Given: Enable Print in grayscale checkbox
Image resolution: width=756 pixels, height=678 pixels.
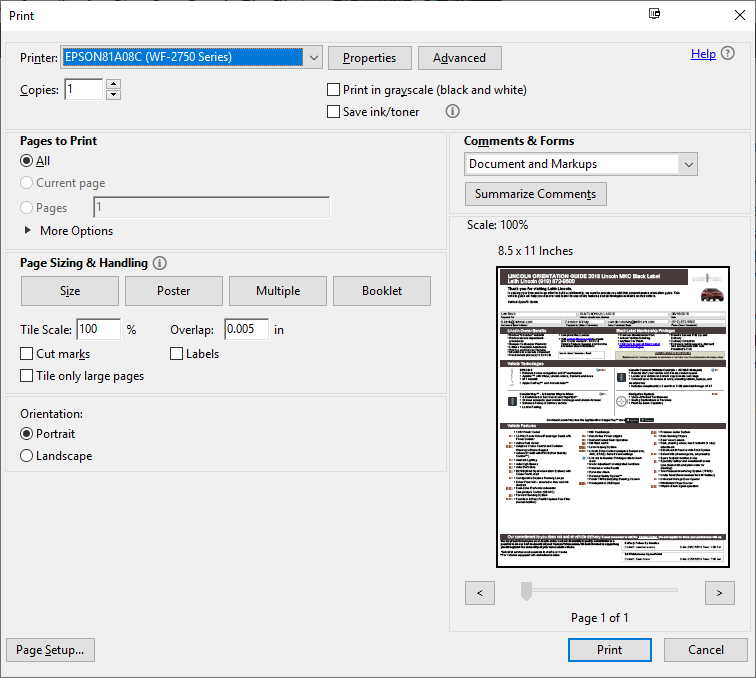Looking at the screenshot, I should pyautogui.click(x=334, y=90).
